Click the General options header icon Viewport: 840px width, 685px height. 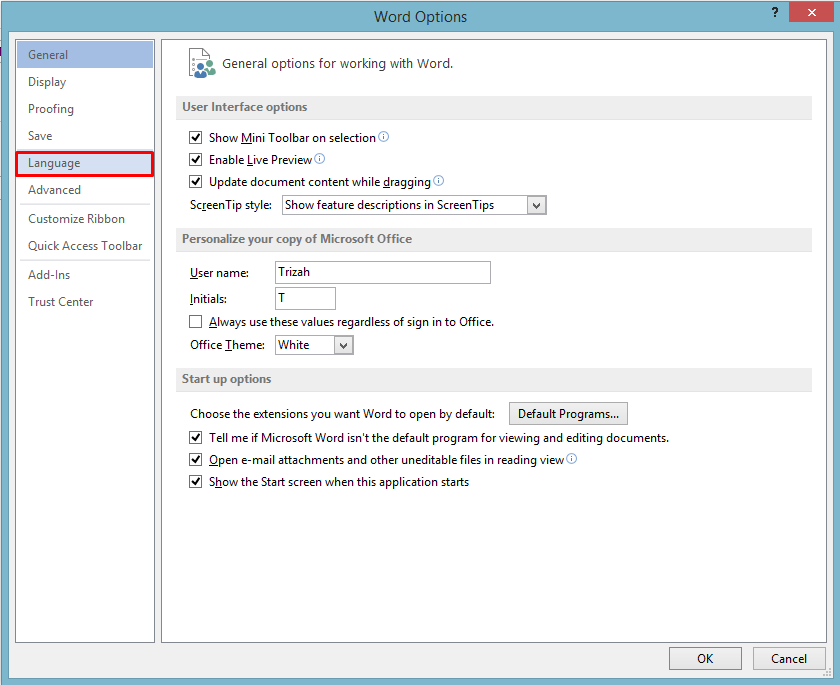[201, 63]
